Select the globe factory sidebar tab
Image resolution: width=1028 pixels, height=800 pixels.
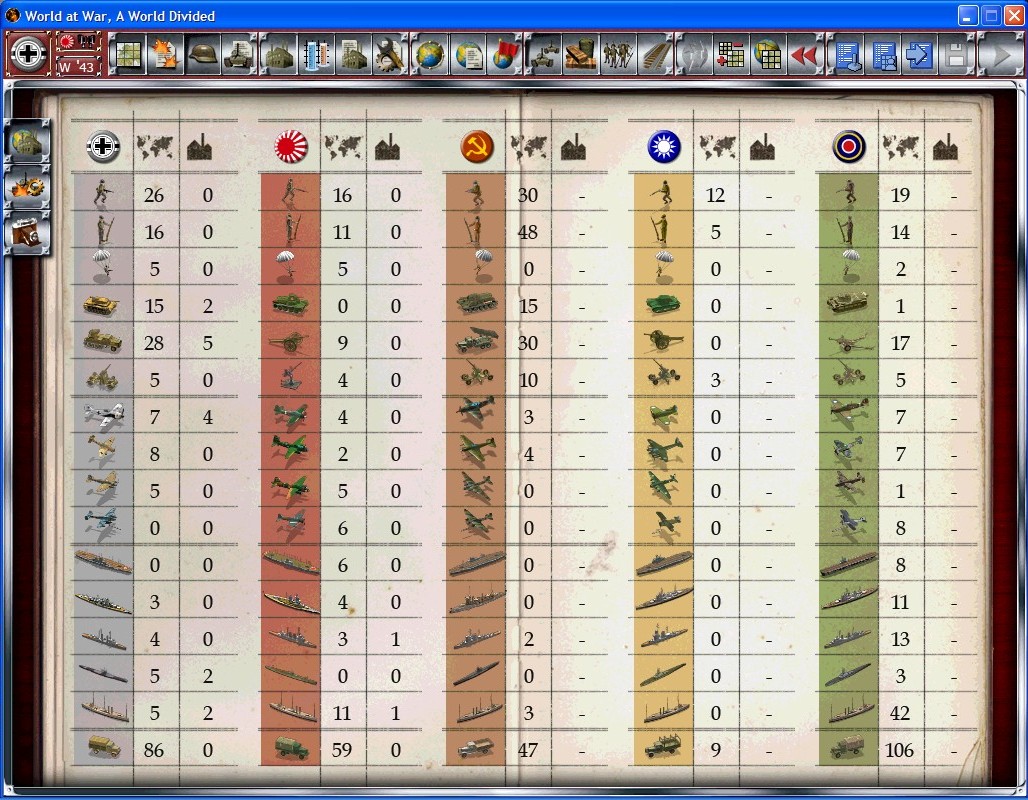(27, 140)
